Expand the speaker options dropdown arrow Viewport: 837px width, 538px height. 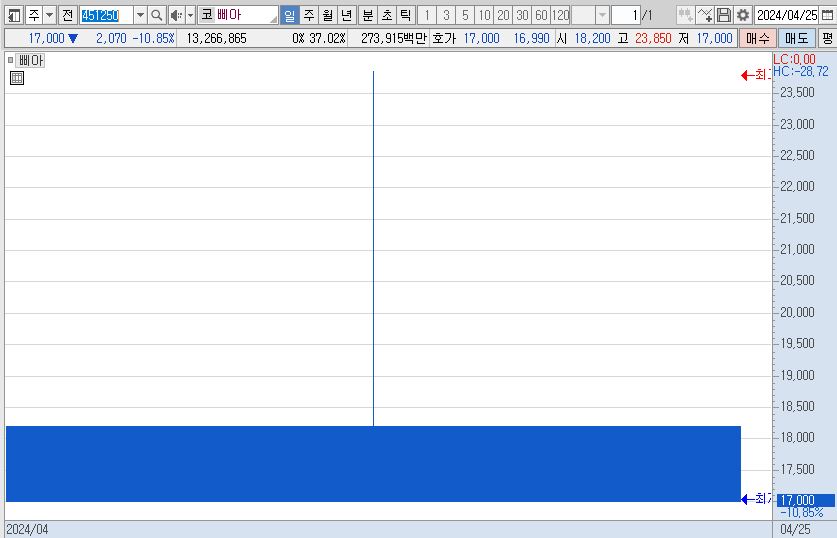191,15
